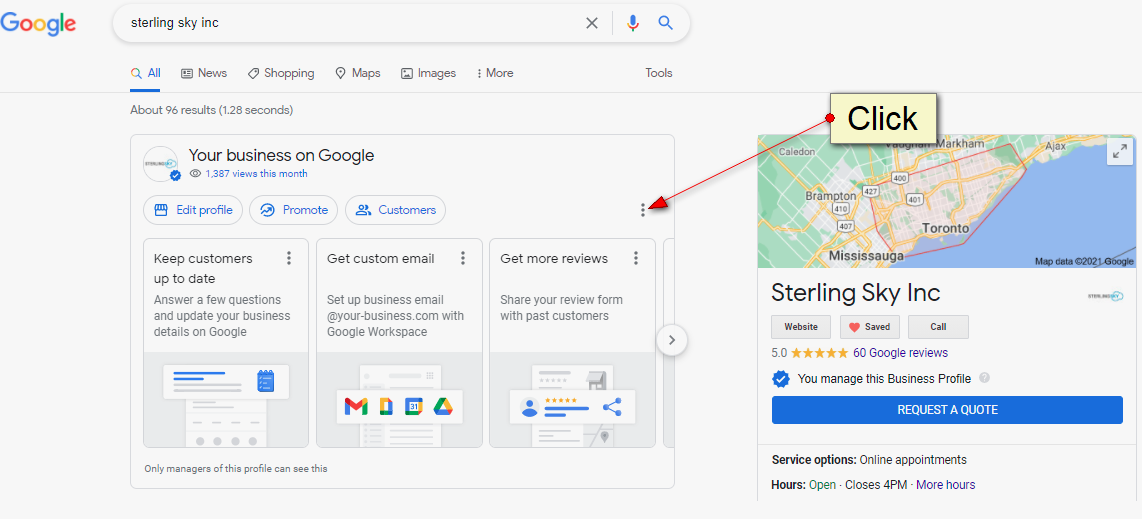This screenshot has width=1142, height=519.
Task: Submit search with magnifier icon
Action: tap(666, 23)
